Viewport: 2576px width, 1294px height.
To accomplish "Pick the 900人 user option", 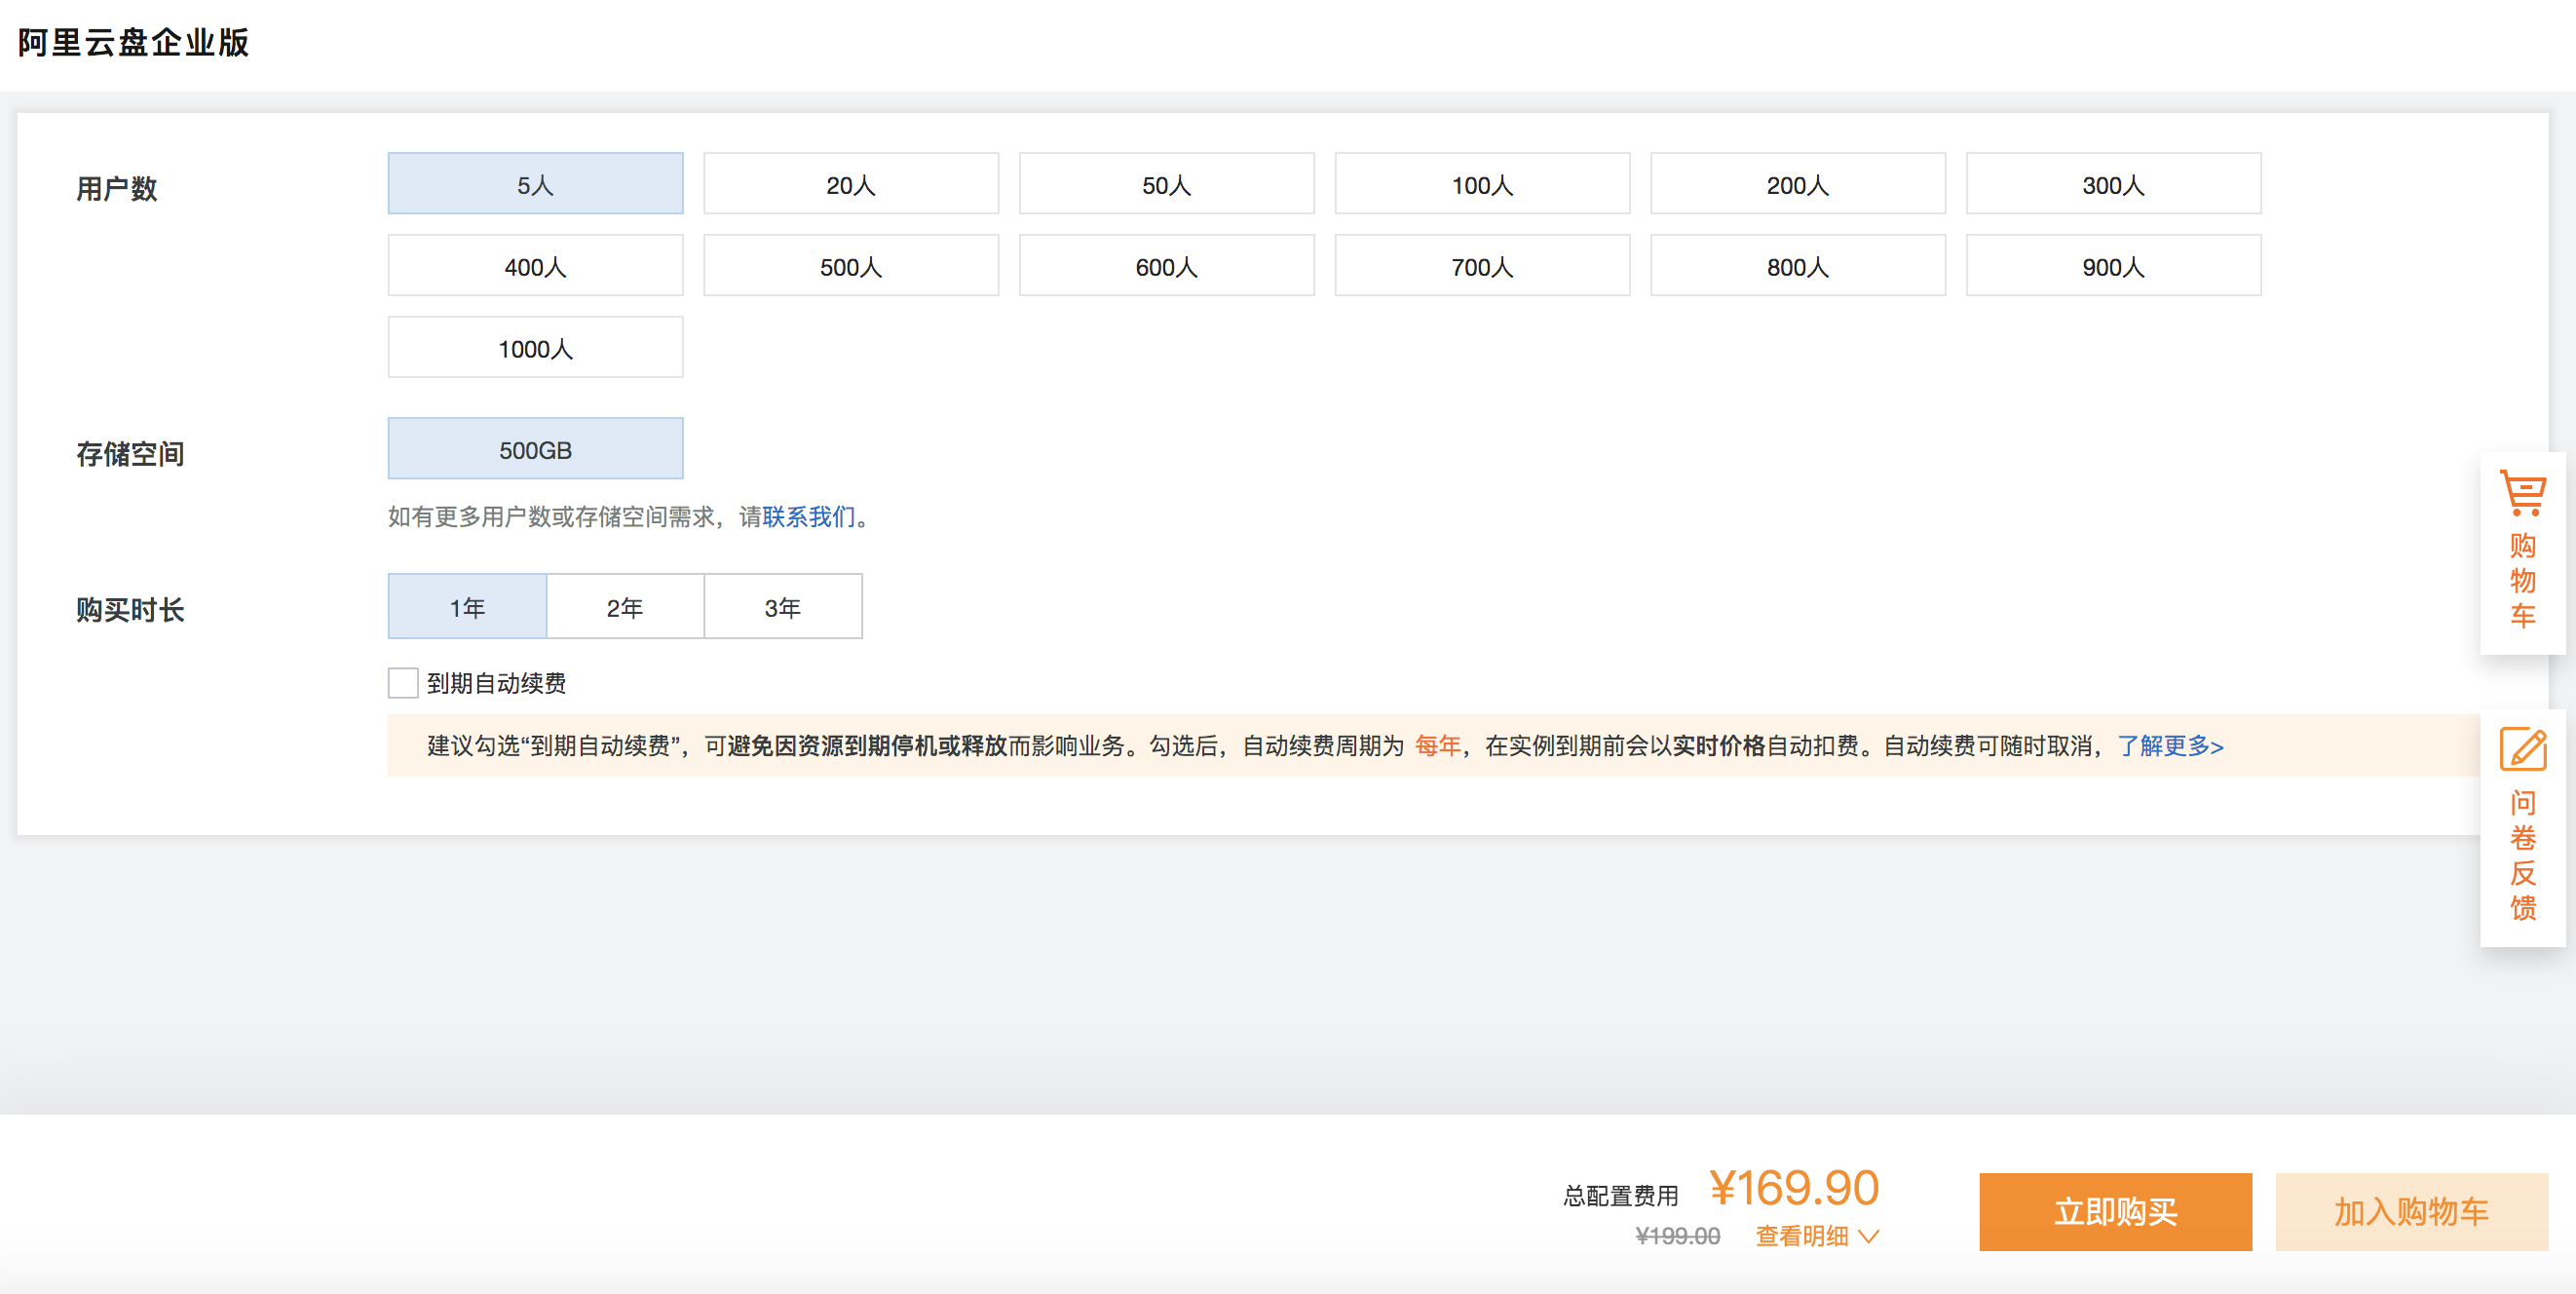I will (x=2113, y=266).
